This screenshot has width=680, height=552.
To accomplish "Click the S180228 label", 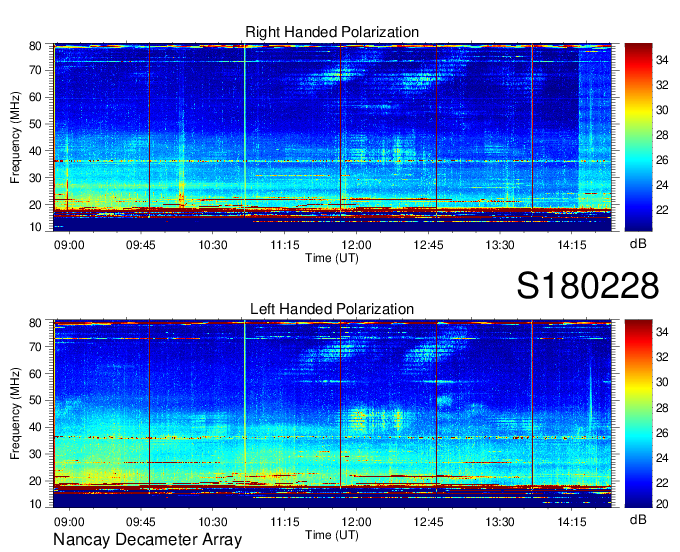I will pyautogui.click(x=588, y=286).
